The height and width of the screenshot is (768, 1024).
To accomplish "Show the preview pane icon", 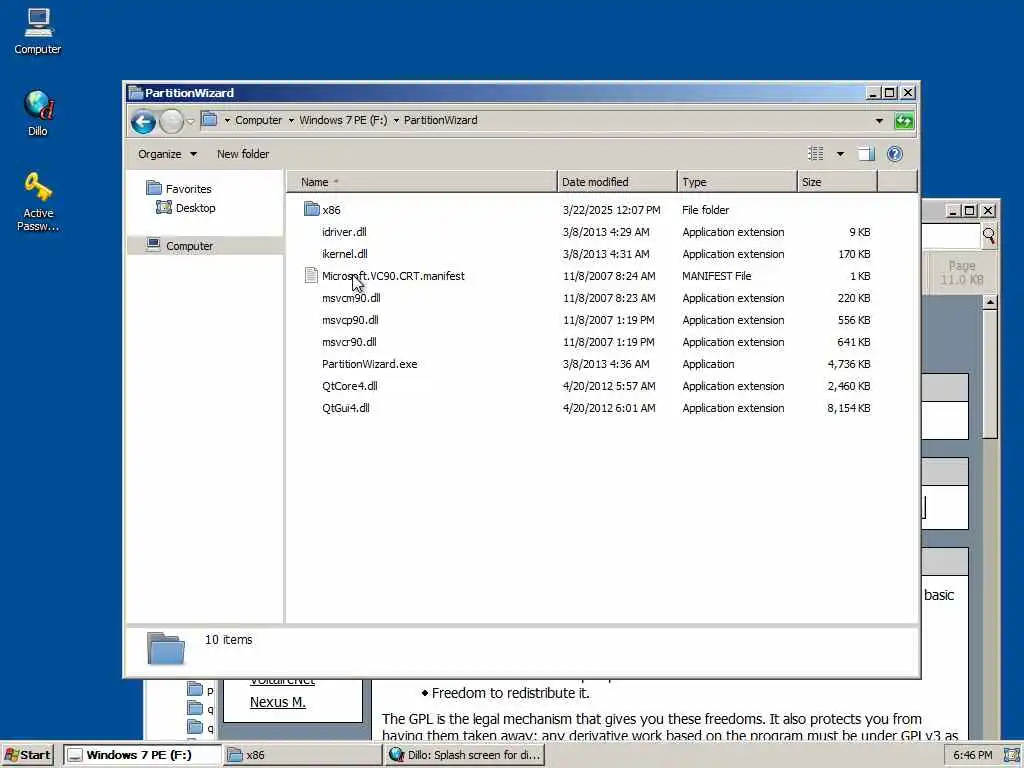I will coord(866,154).
